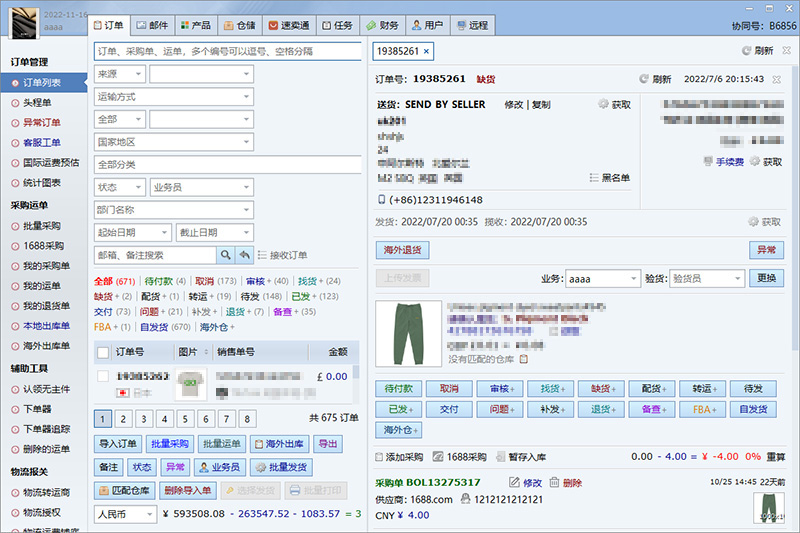
Task: Click 刷新 icon next to order number
Action: 644,79
